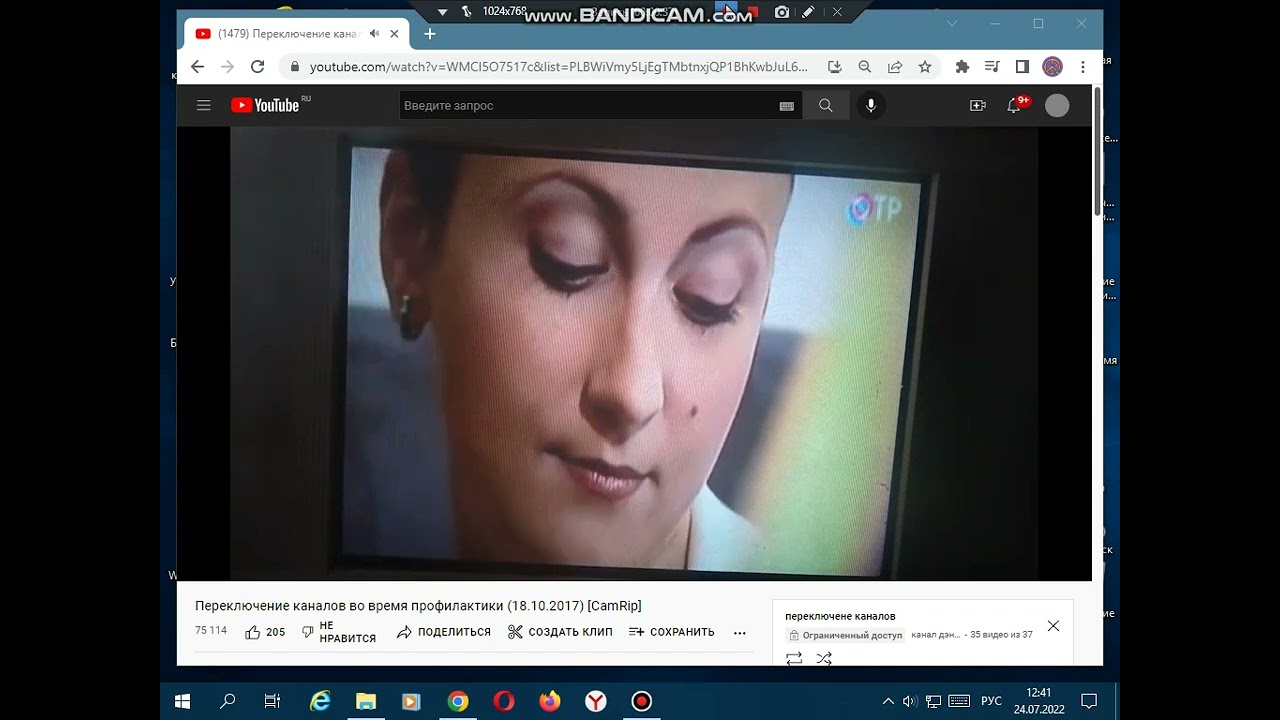1280x720 pixels.
Task: Open Task View on the taskbar
Action: click(x=272, y=701)
